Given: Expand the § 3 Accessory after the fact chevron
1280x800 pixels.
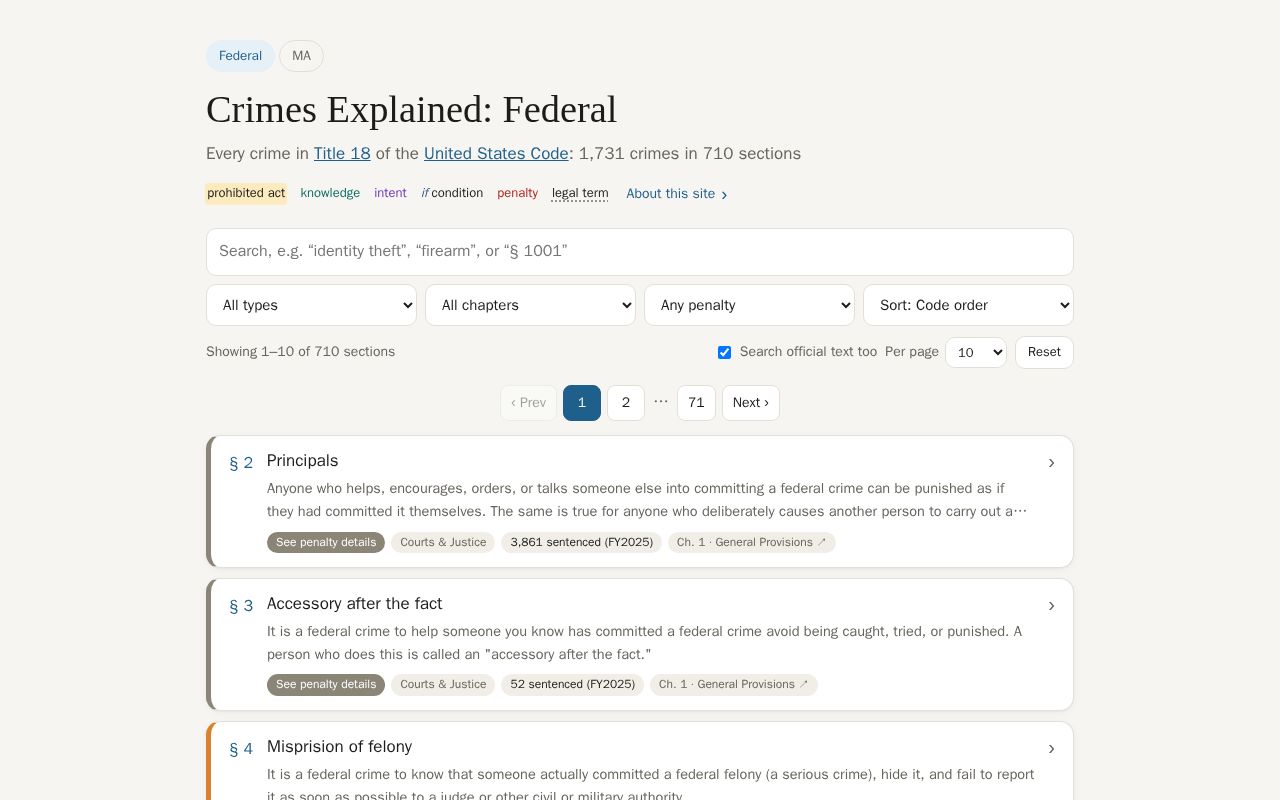Looking at the screenshot, I should [x=1051, y=606].
